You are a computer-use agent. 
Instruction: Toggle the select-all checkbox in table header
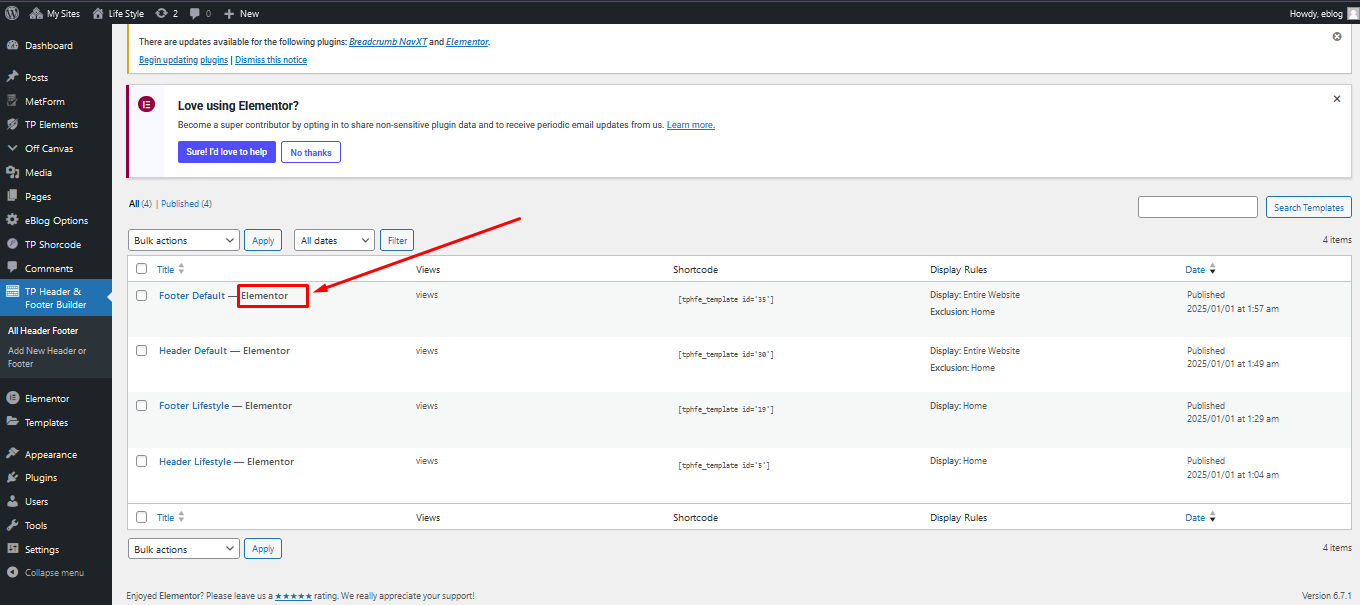click(x=141, y=269)
